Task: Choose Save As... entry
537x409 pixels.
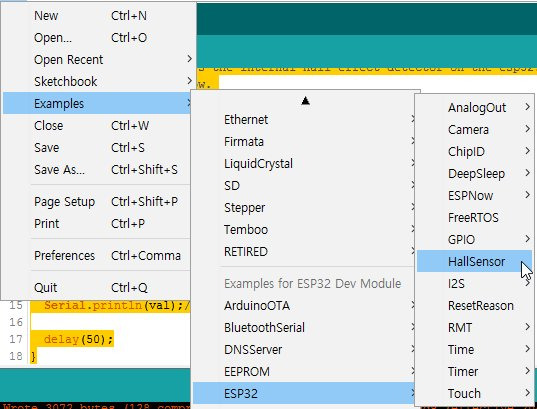Action: [x=97, y=169]
